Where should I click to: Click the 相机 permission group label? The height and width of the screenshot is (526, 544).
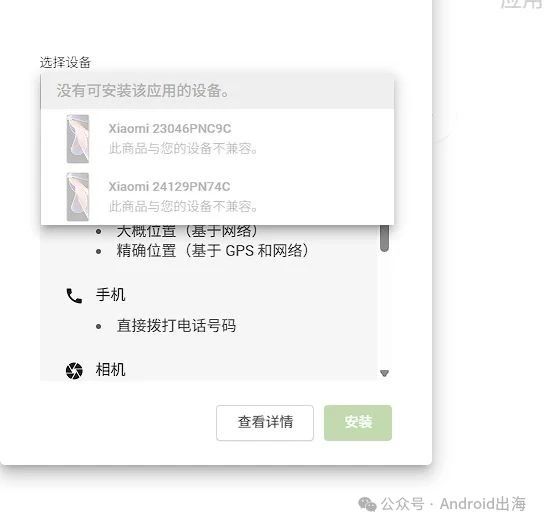click(x=110, y=370)
